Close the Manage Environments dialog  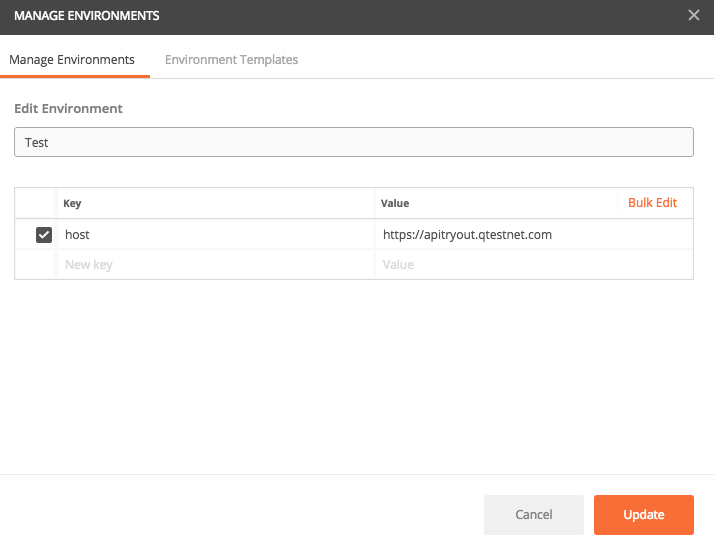694,16
